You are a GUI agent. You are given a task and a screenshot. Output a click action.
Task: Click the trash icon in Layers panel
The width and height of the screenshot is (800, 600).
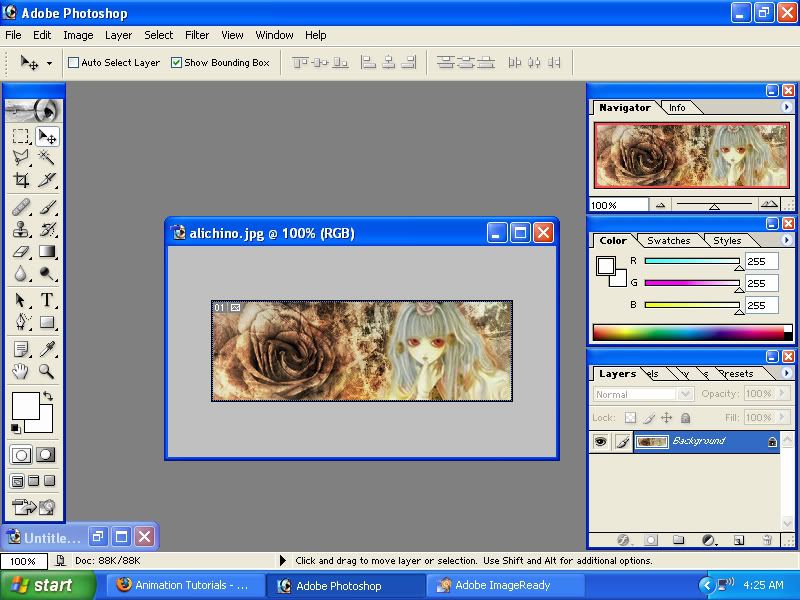click(766, 540)
